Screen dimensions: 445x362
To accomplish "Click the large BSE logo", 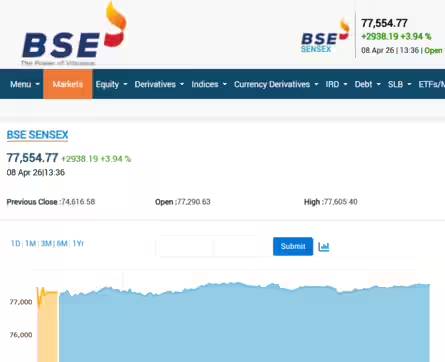I will 74,33.
